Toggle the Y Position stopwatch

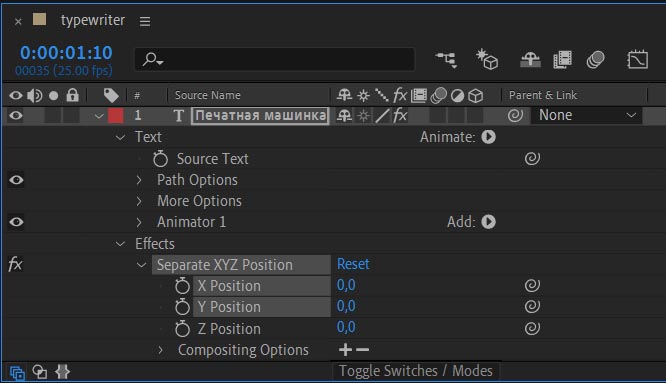pos(182,307)
